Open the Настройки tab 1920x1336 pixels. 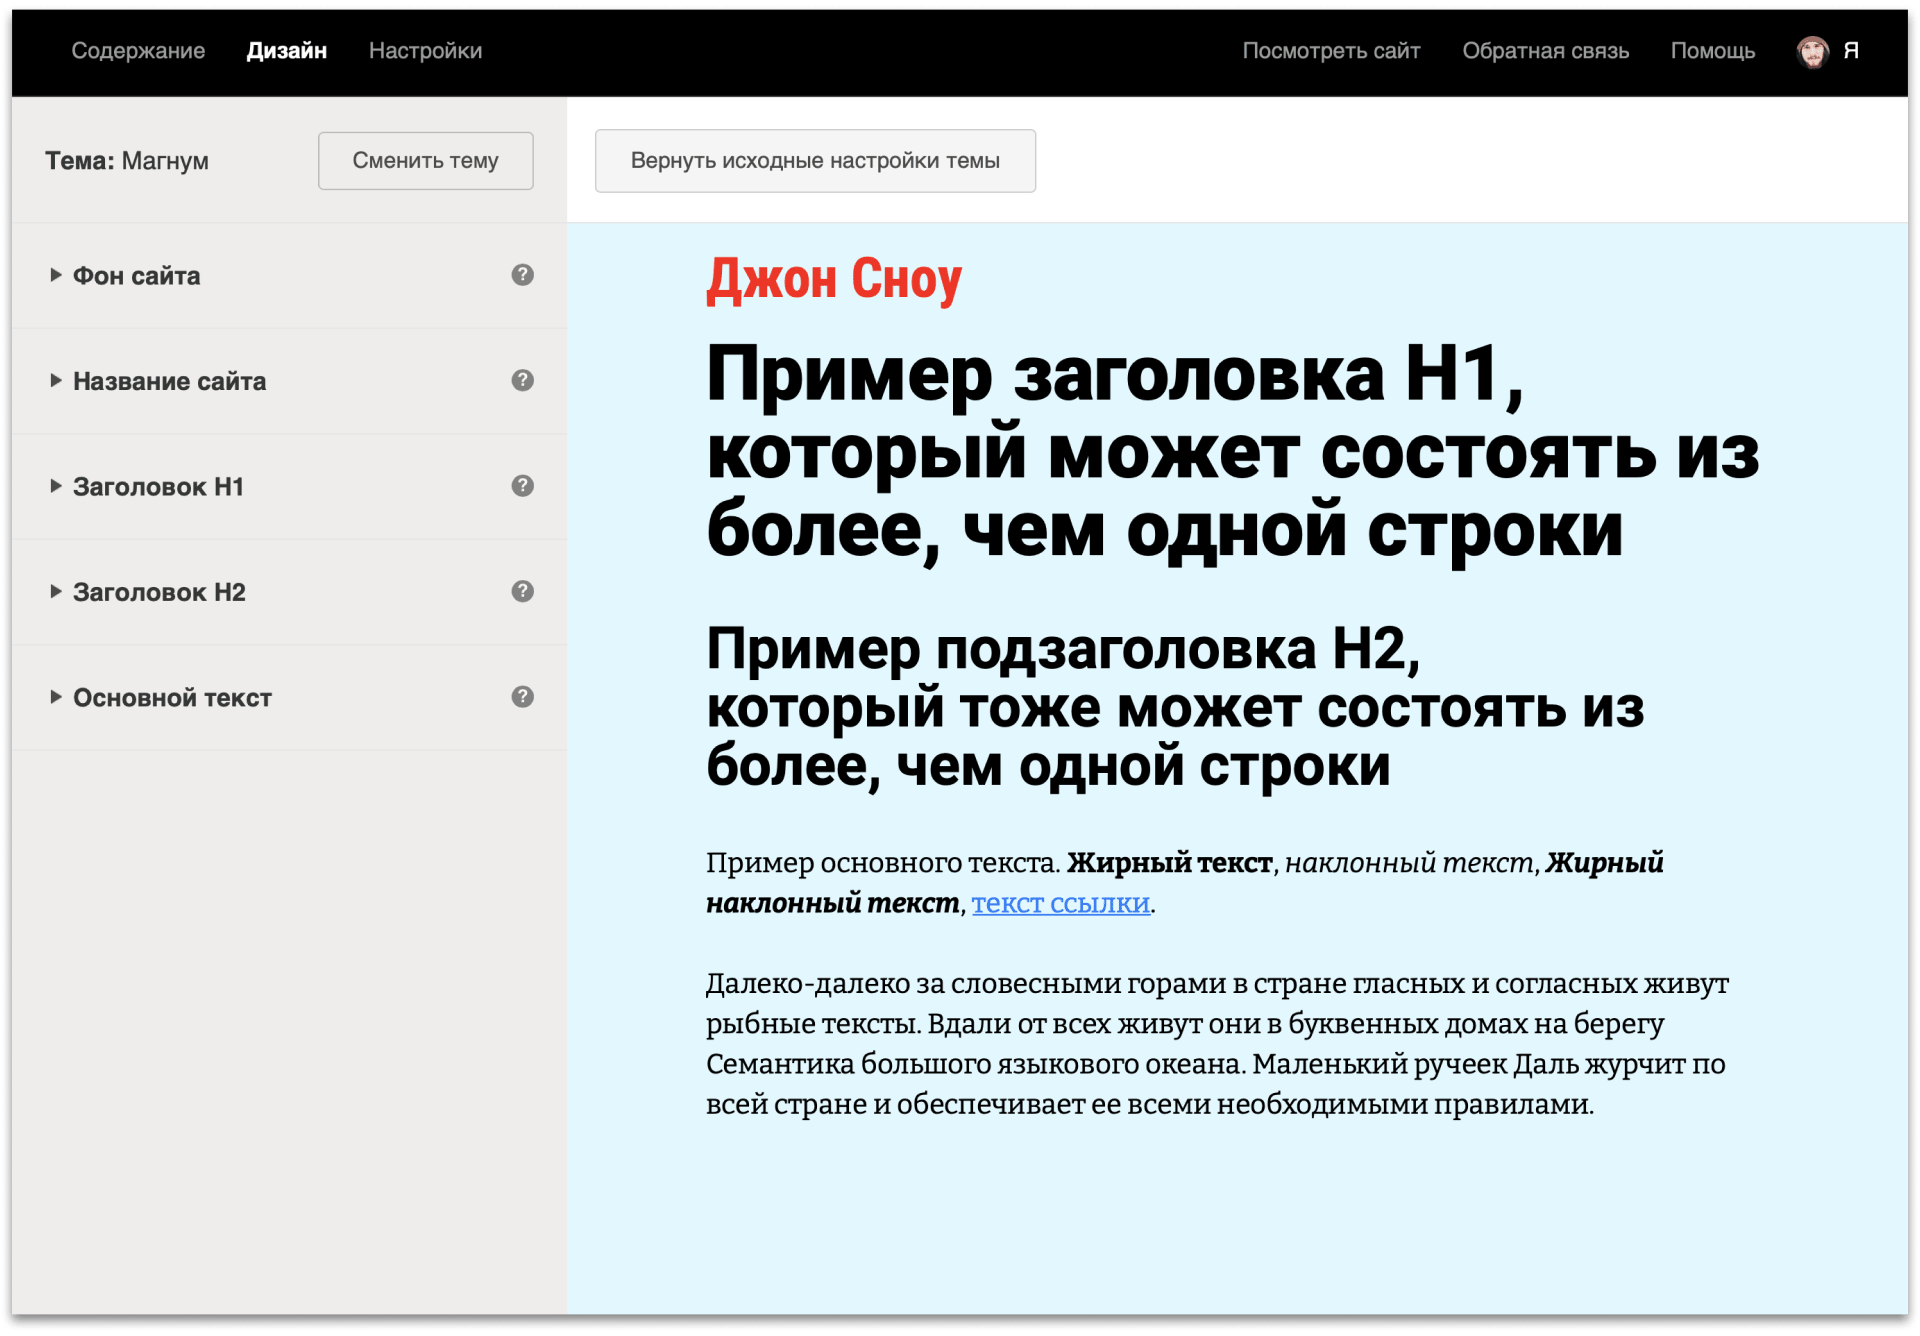(425, 51)
